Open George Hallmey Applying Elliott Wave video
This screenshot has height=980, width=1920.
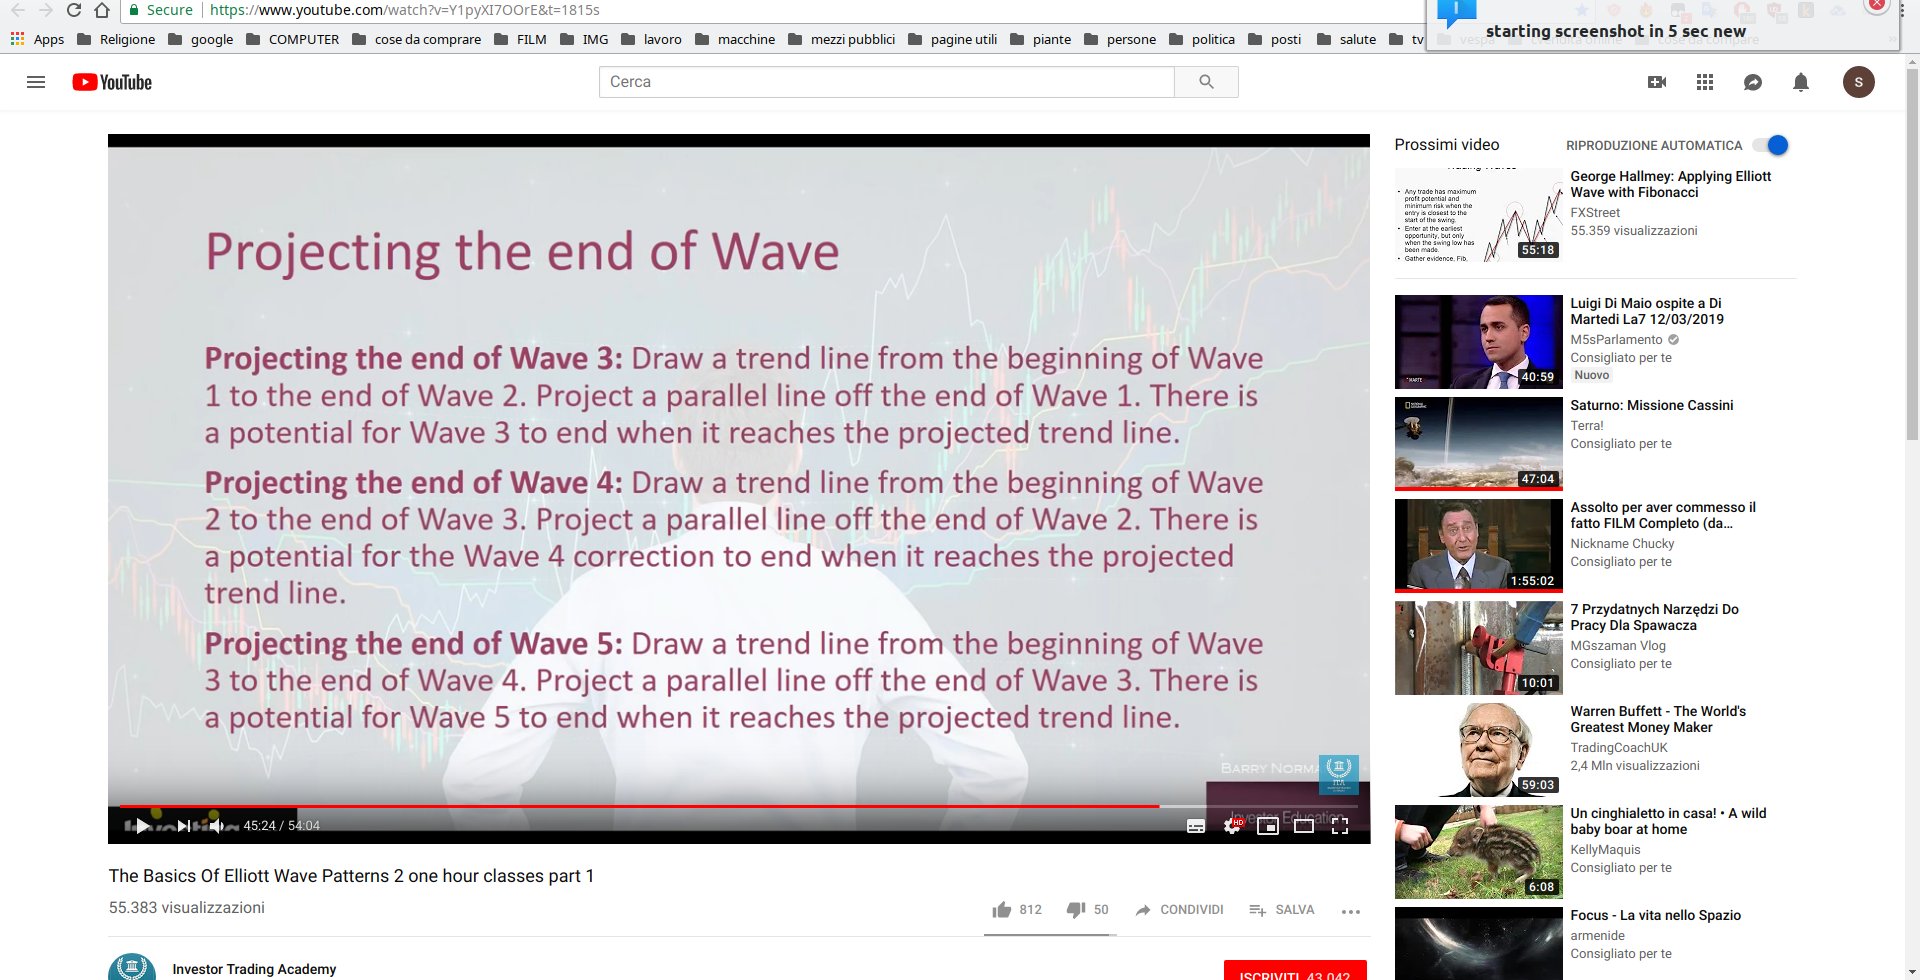1670,184
